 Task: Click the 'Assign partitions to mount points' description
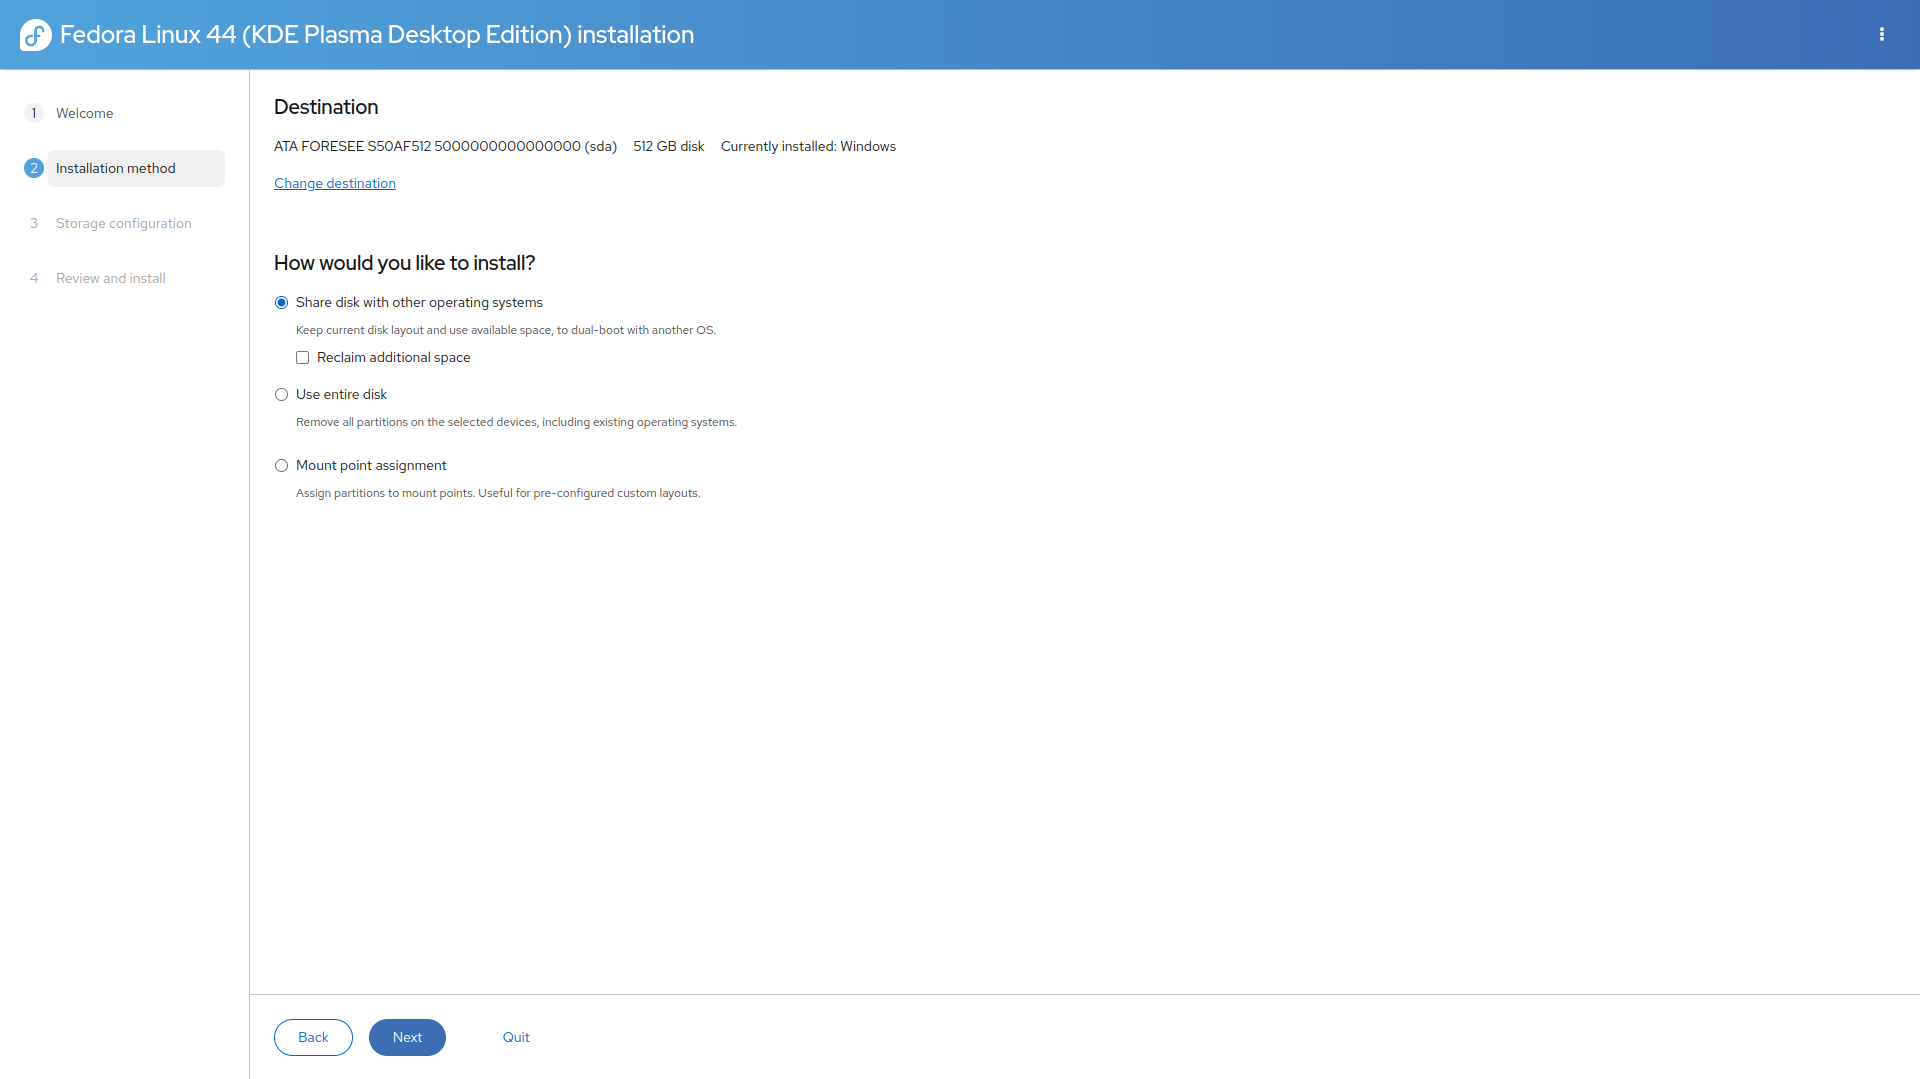coord(498,493)
